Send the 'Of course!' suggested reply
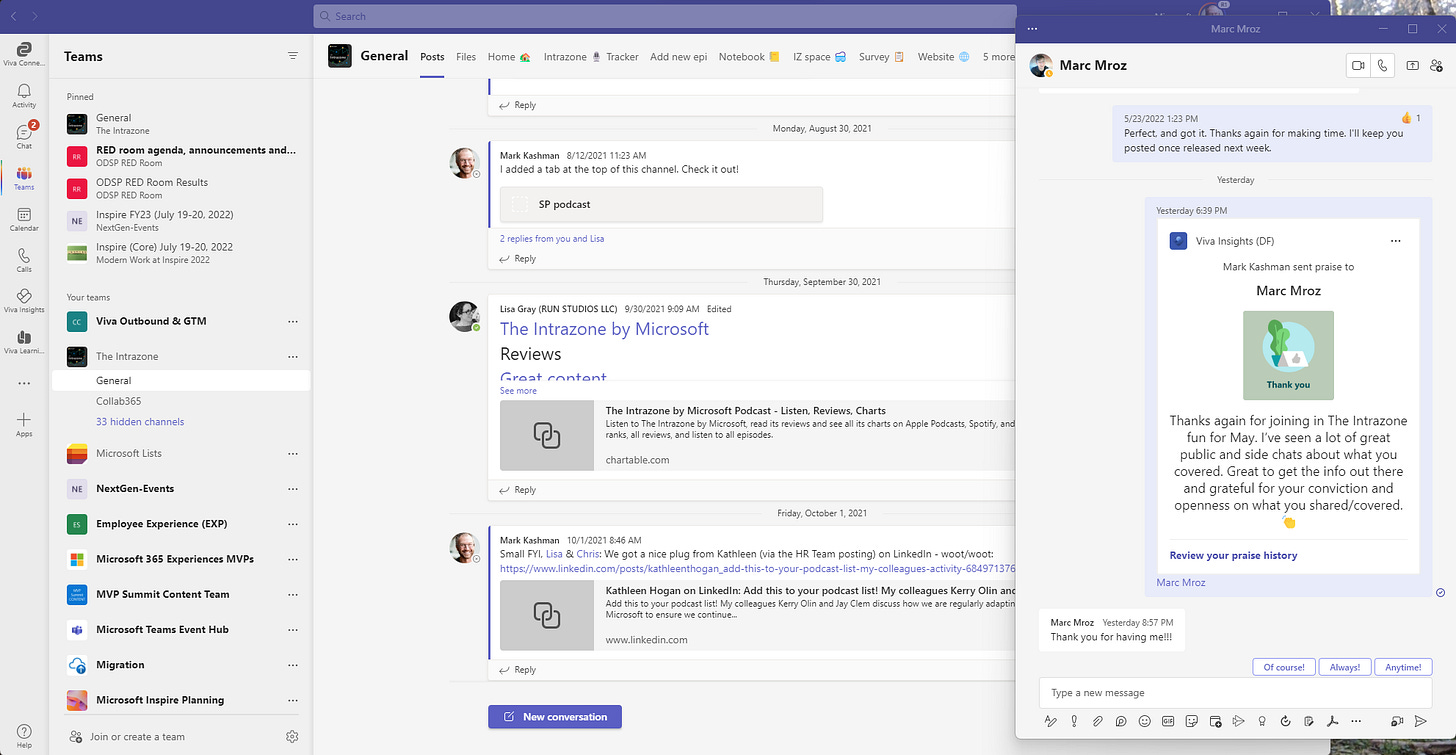Image resolution: width=1456 pixels, height=755 pixels. pyautogui.click(x=1283, y=667)
